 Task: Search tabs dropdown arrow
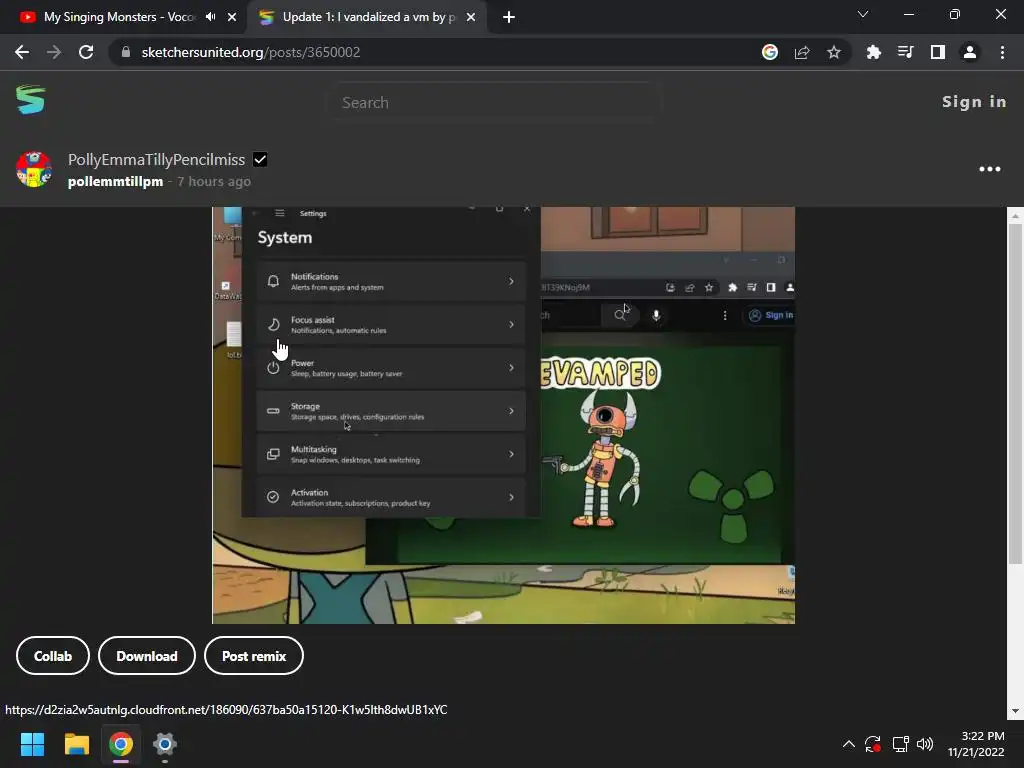pyautogui.click(x=863, y=14)
